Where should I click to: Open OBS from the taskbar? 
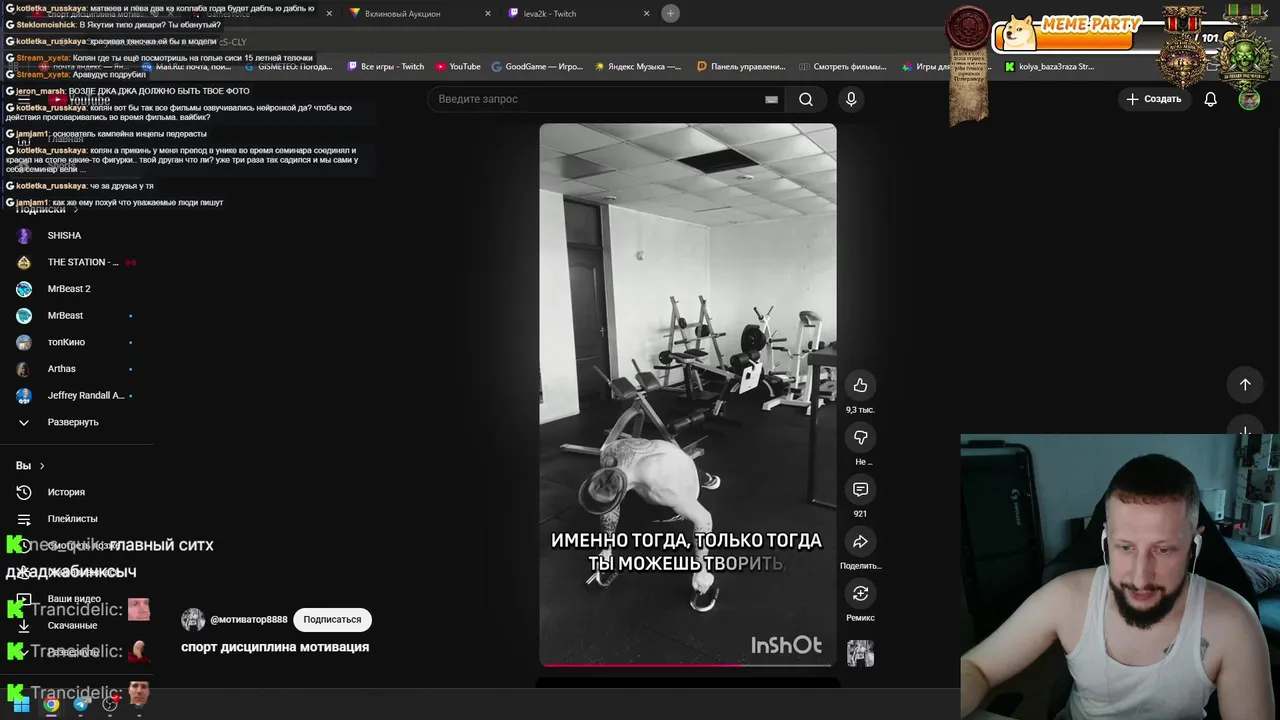110,704
